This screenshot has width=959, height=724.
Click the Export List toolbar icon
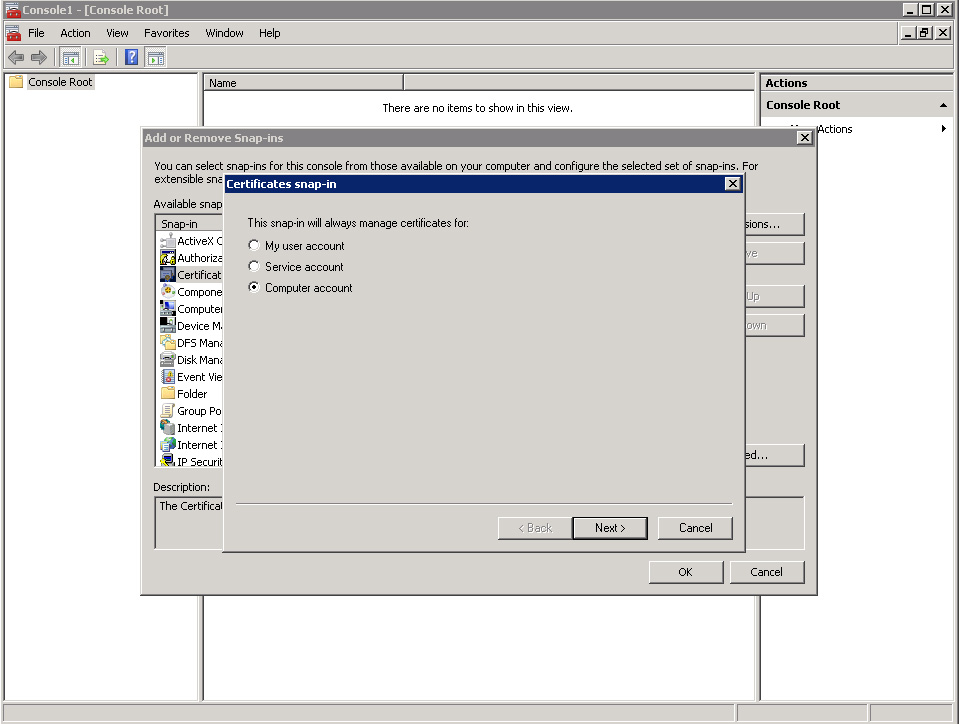(x=101, y=57)
